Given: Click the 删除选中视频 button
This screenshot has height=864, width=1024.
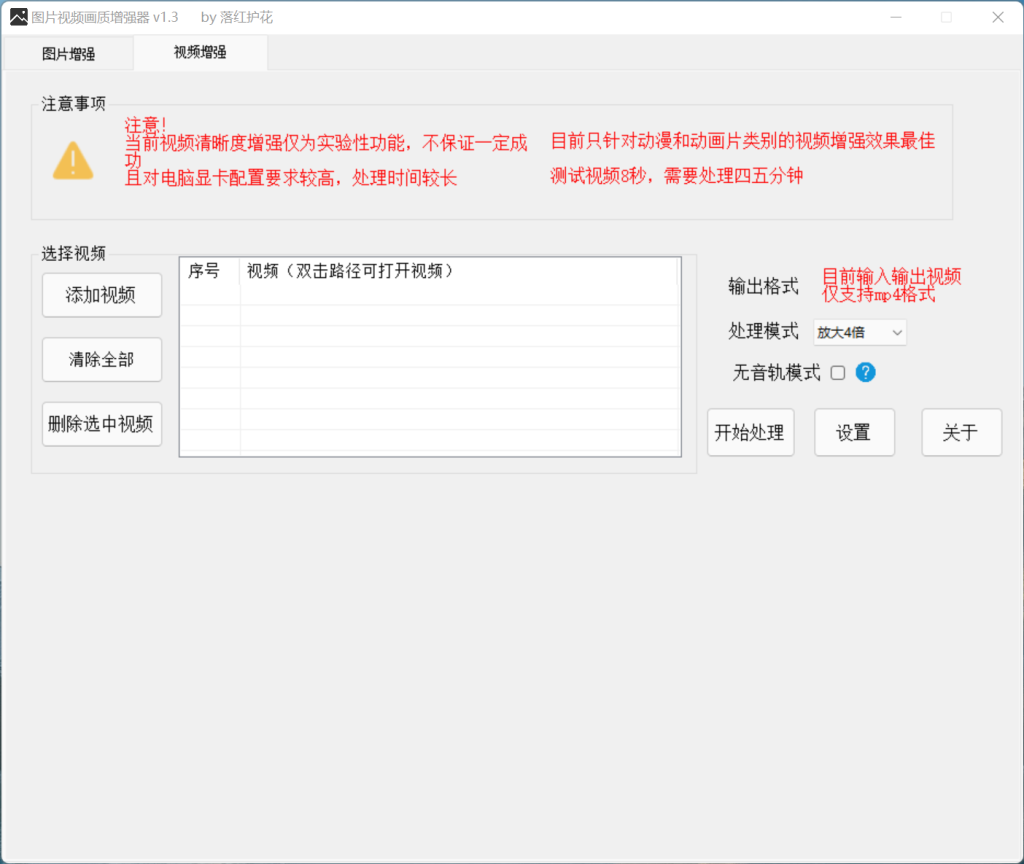Looking at the screenshot, I should click(x=101, y=424).
